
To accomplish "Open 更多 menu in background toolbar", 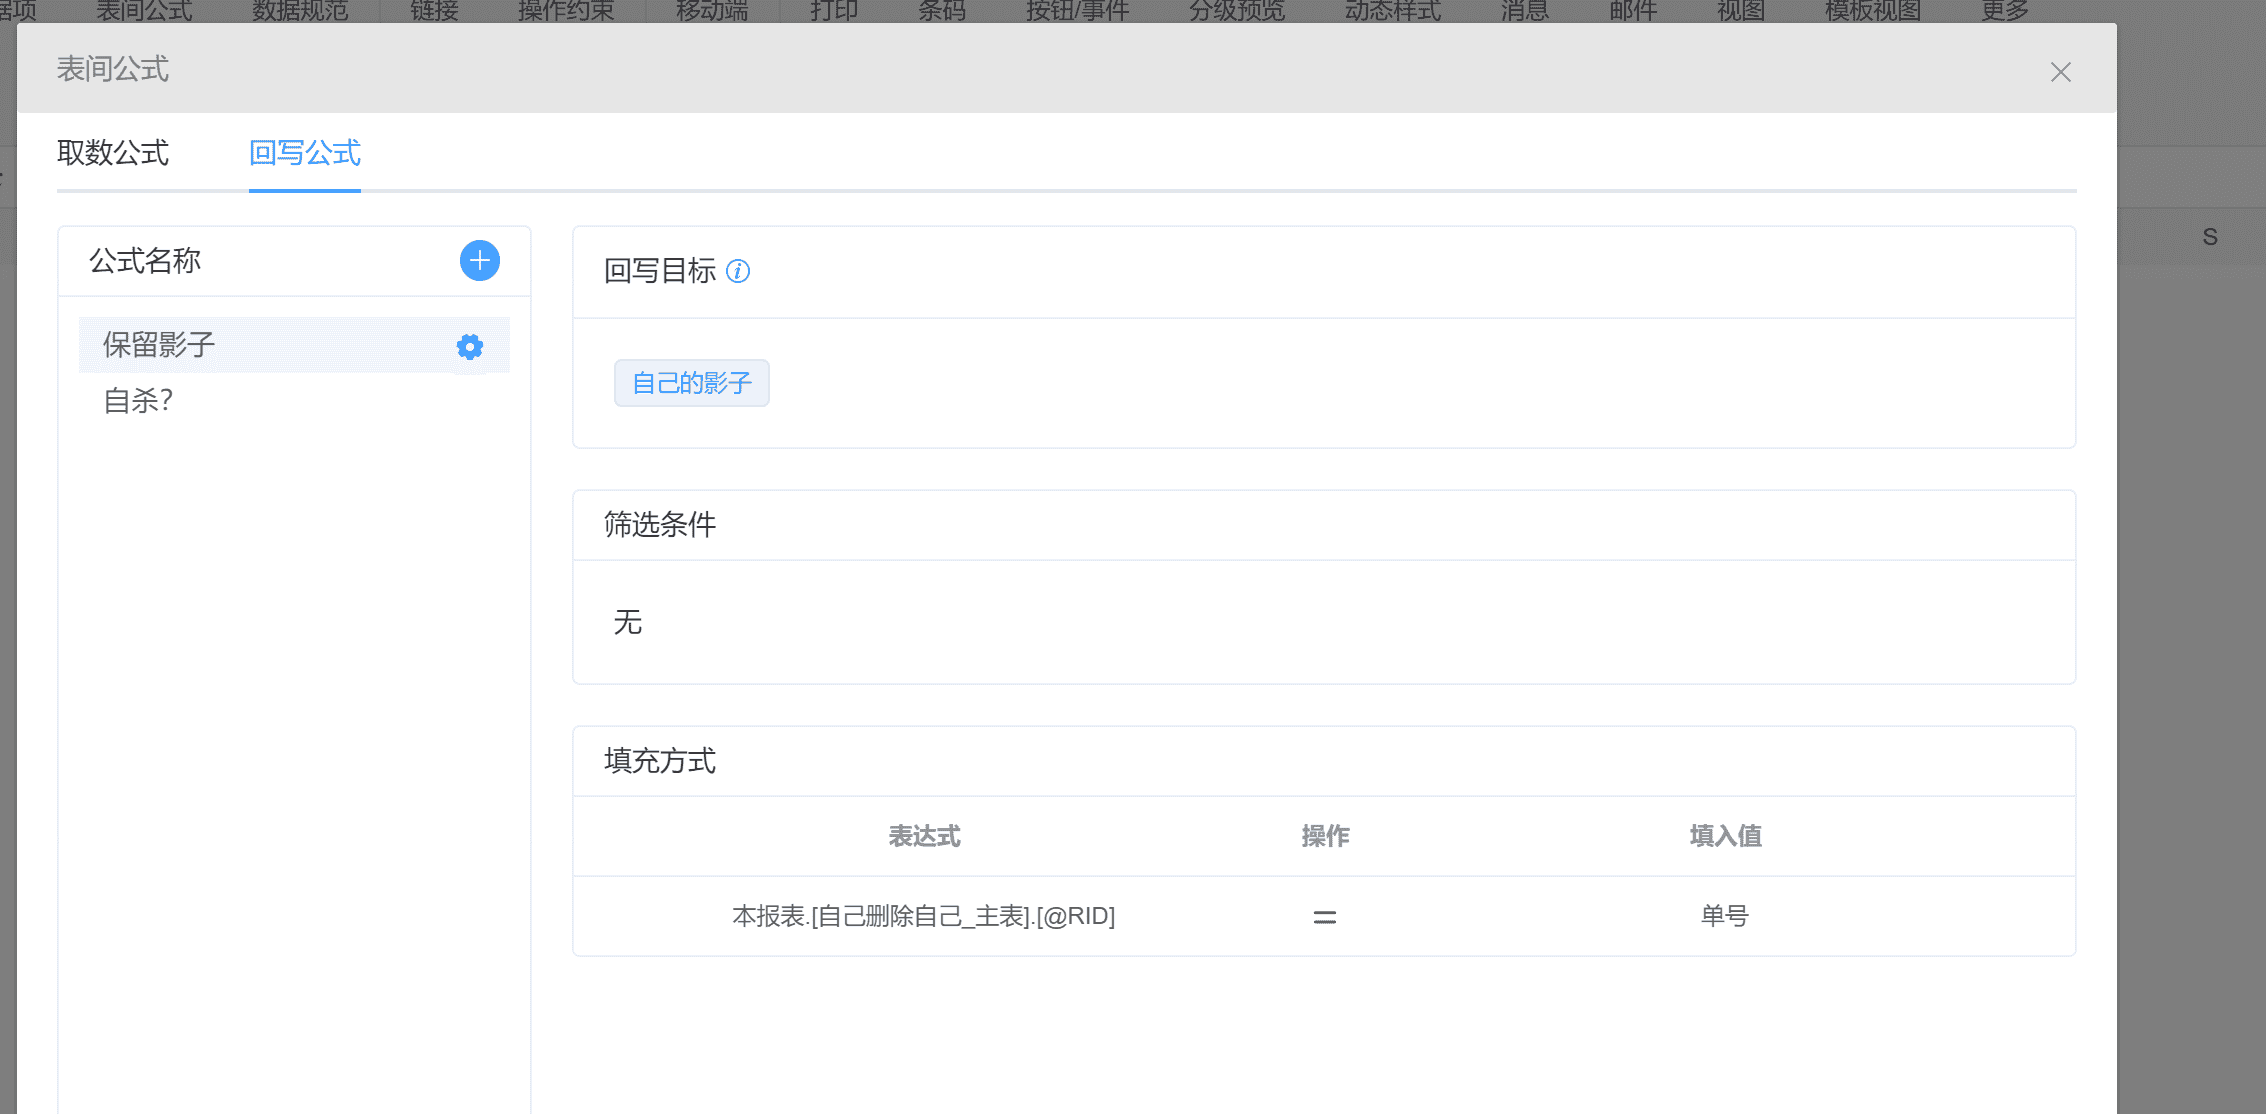I will coord(2005,11).
